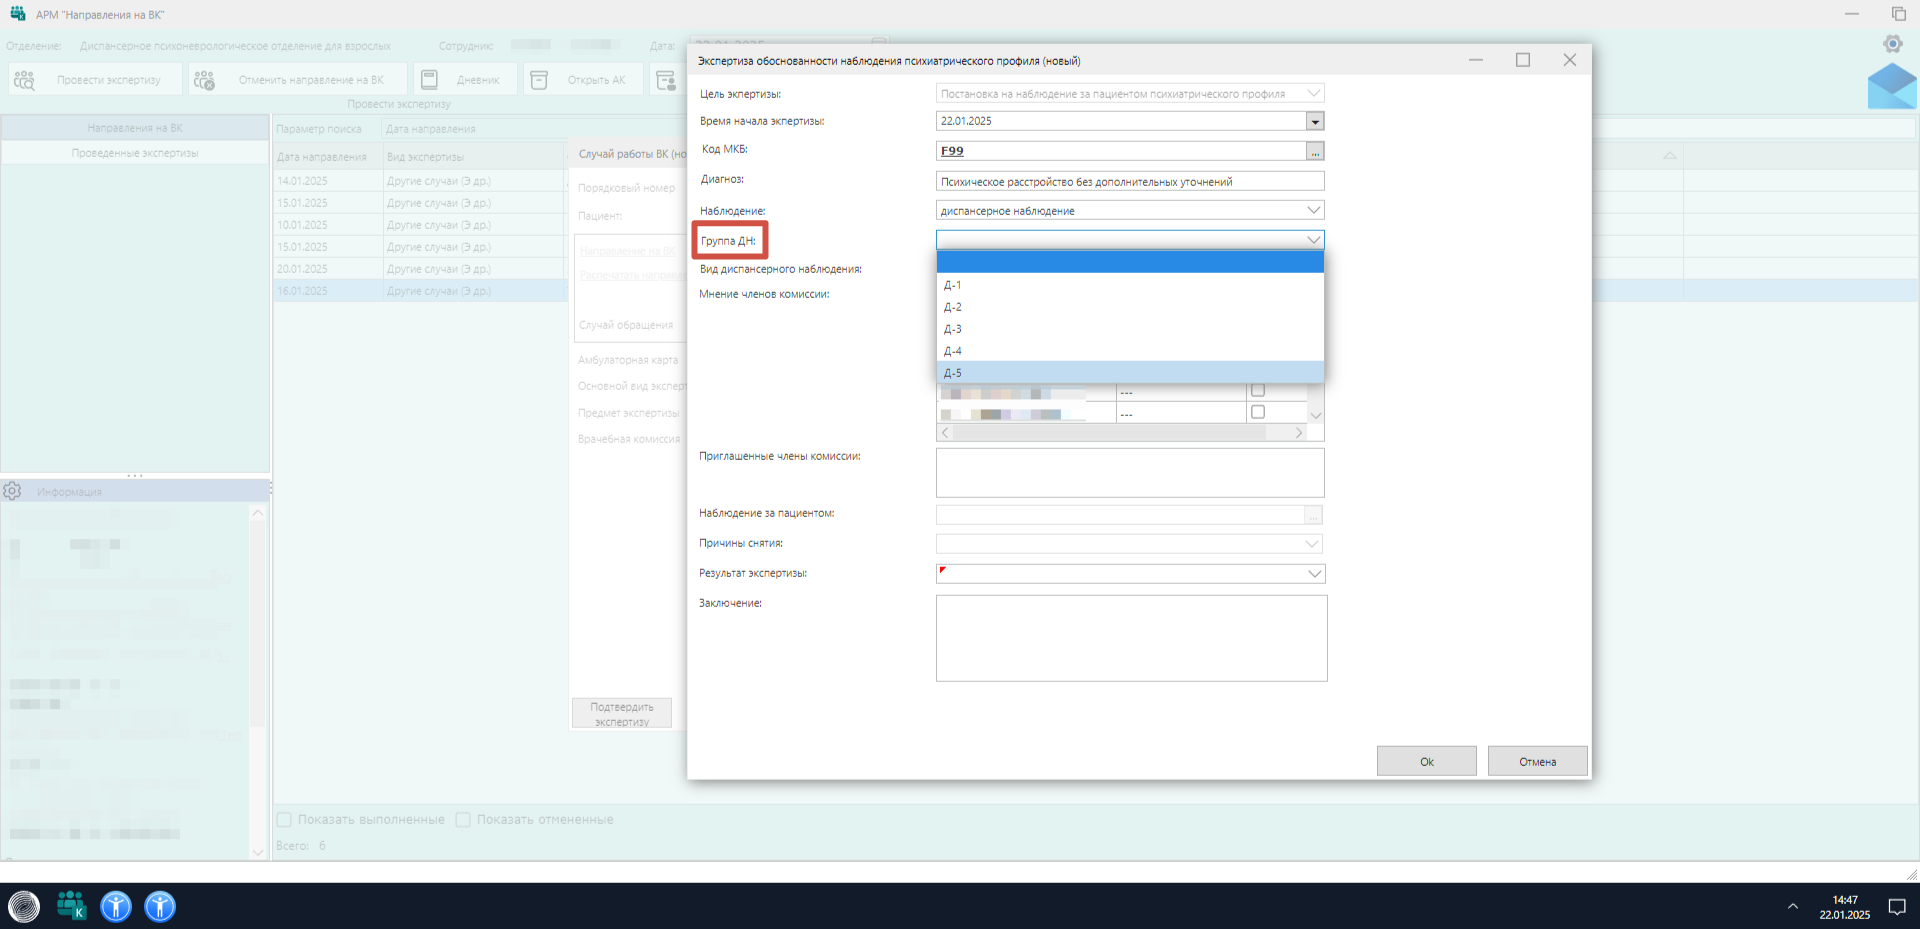Click in the Приглашенные члены комиссии field
1920x929 pixels.
pos(1130,473)
